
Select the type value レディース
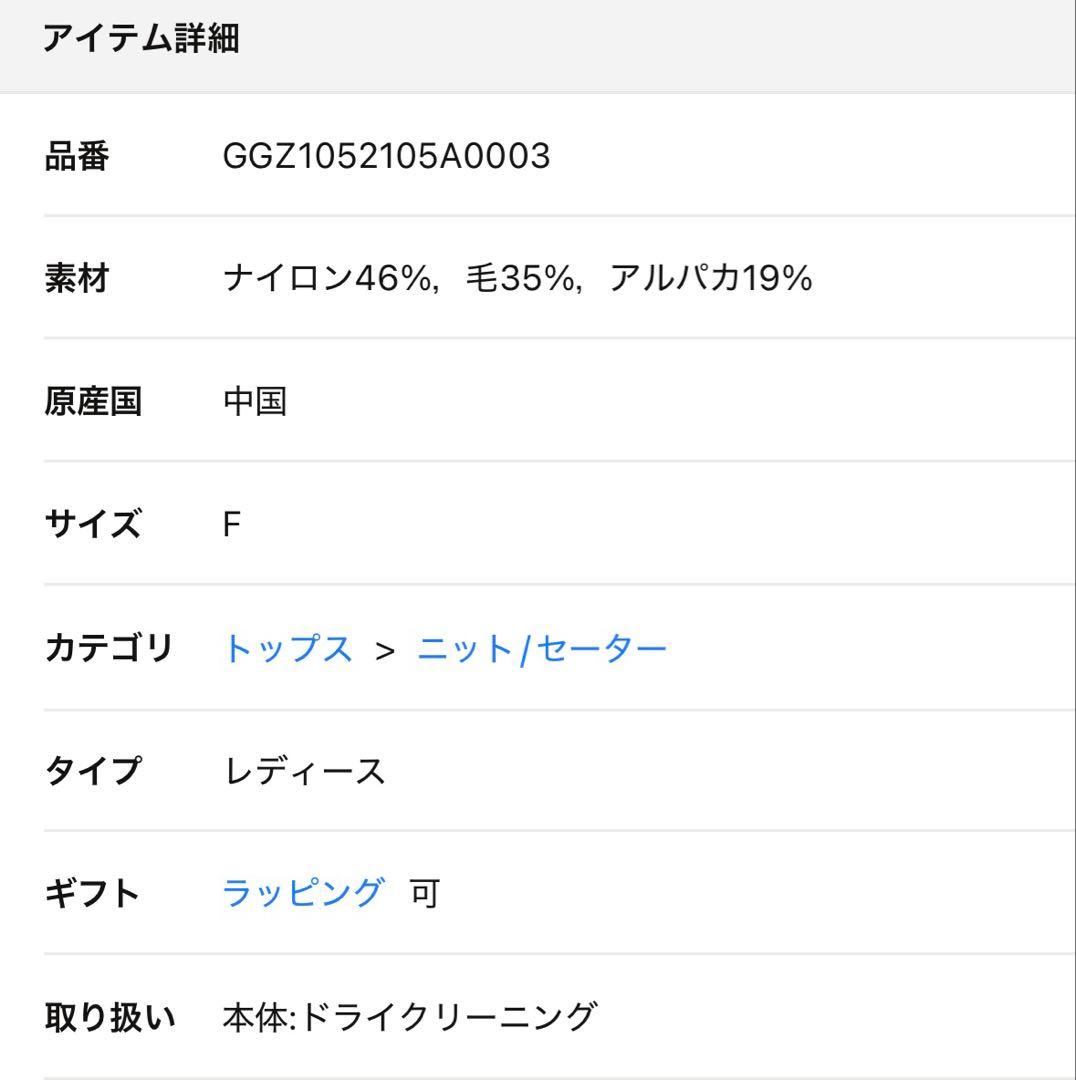pyautogui.click(x=304, y=771)
